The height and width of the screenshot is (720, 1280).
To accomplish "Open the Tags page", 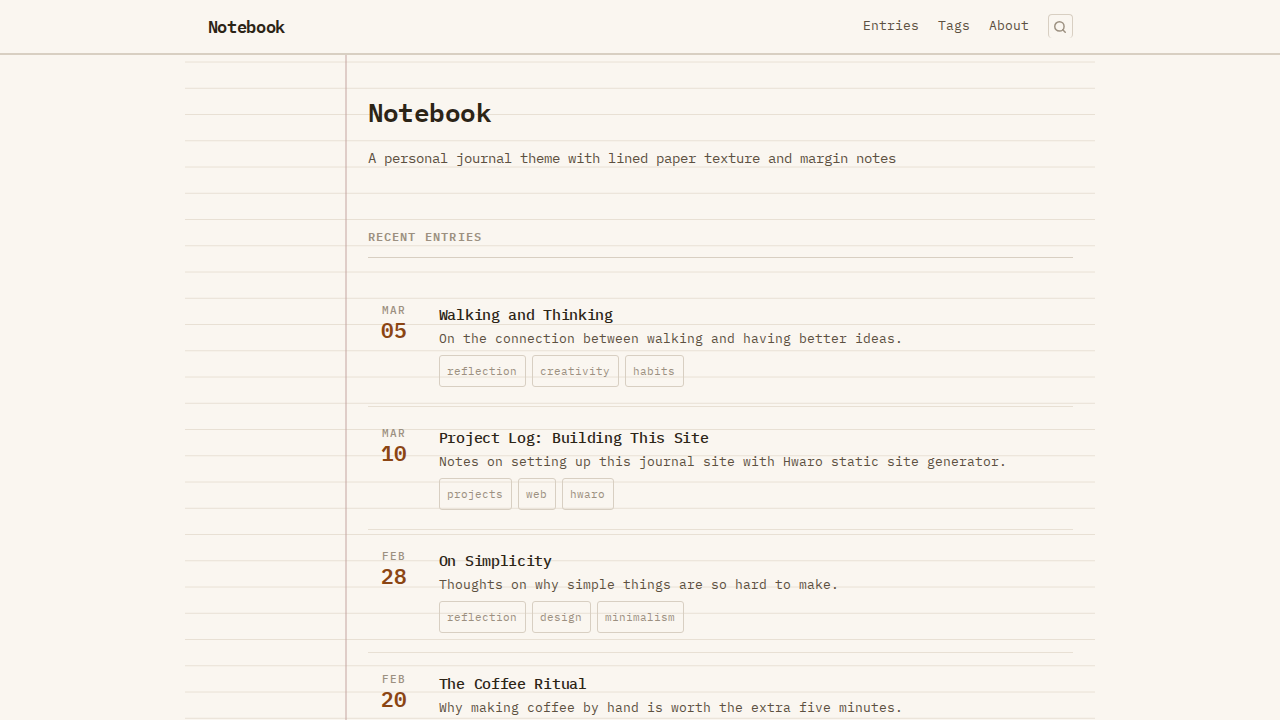I will click(x=953, y=25).
